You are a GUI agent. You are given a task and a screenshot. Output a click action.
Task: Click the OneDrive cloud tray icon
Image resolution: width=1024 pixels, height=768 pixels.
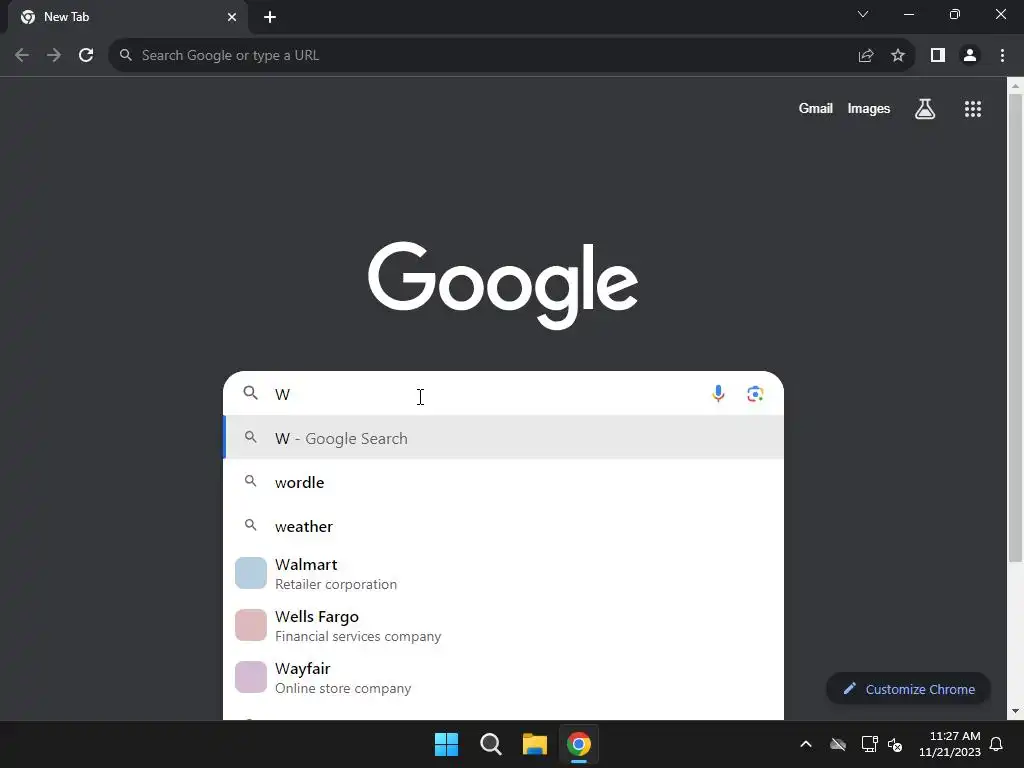click(x=838, y=744)
